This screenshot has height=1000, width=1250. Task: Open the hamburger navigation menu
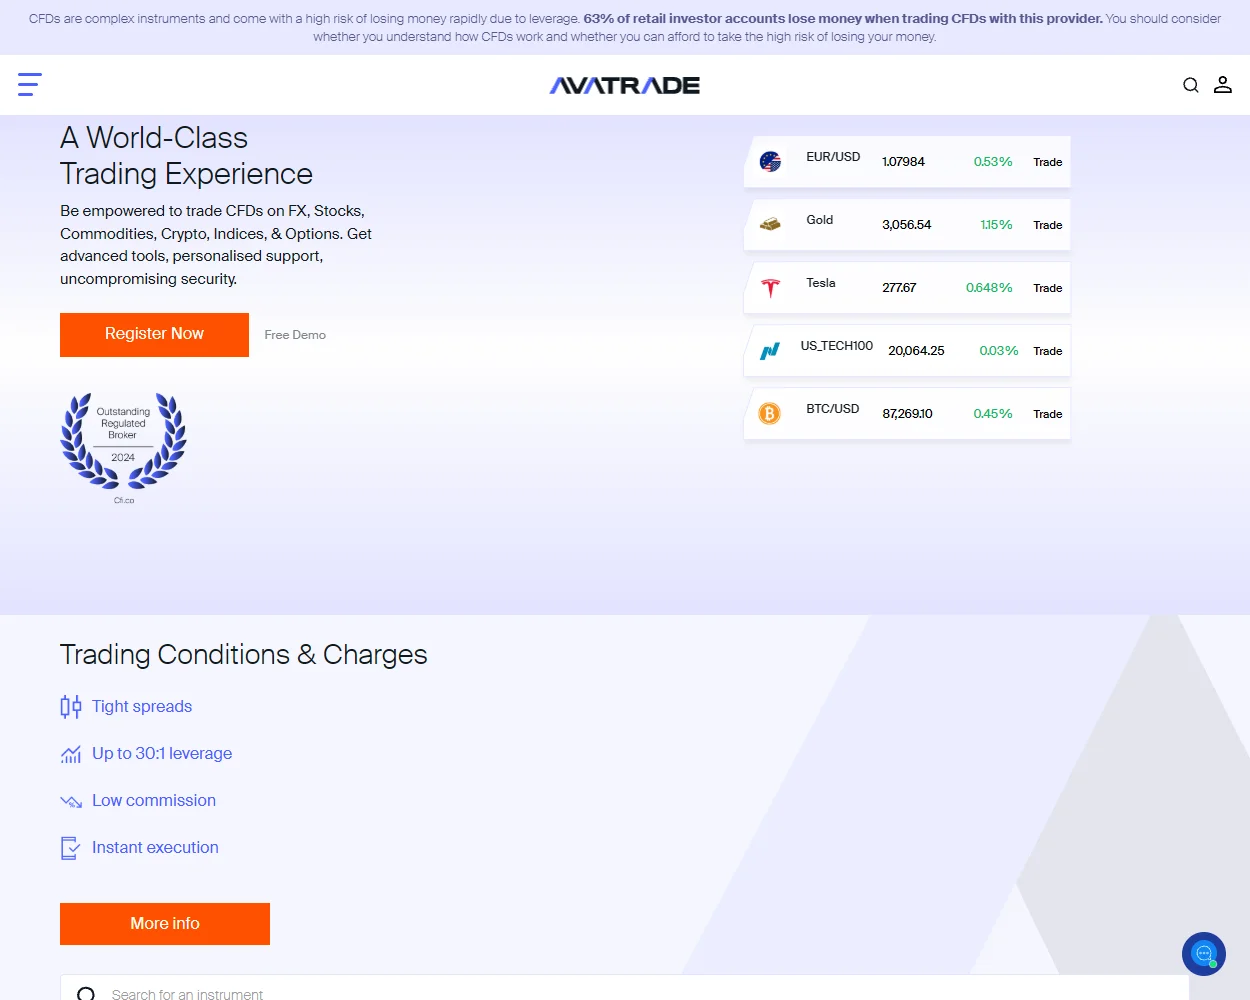[29, 84]
